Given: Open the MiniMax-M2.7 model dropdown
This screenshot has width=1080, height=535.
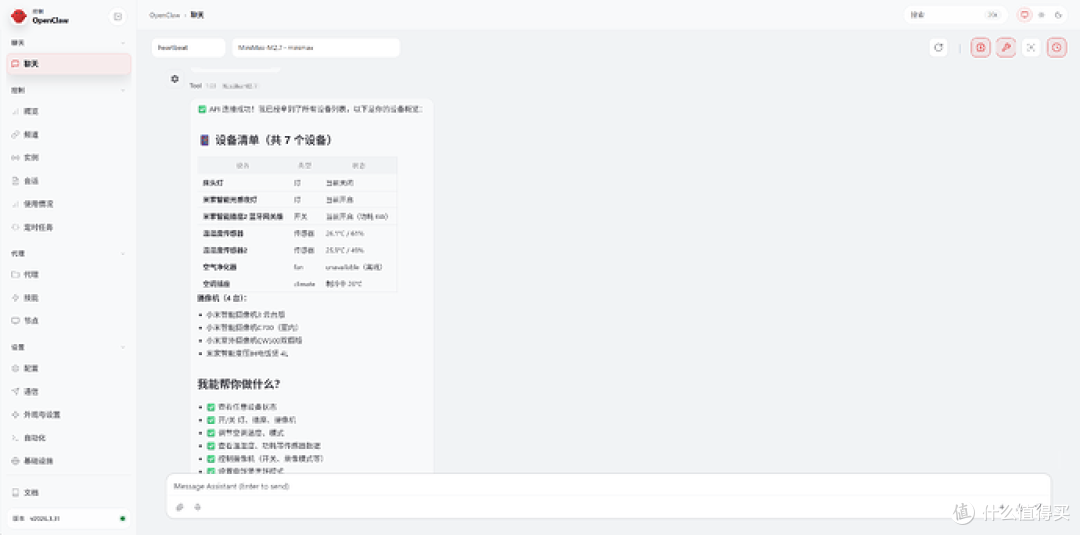Looking at the screenshot, I should click(x=316, y=48).
